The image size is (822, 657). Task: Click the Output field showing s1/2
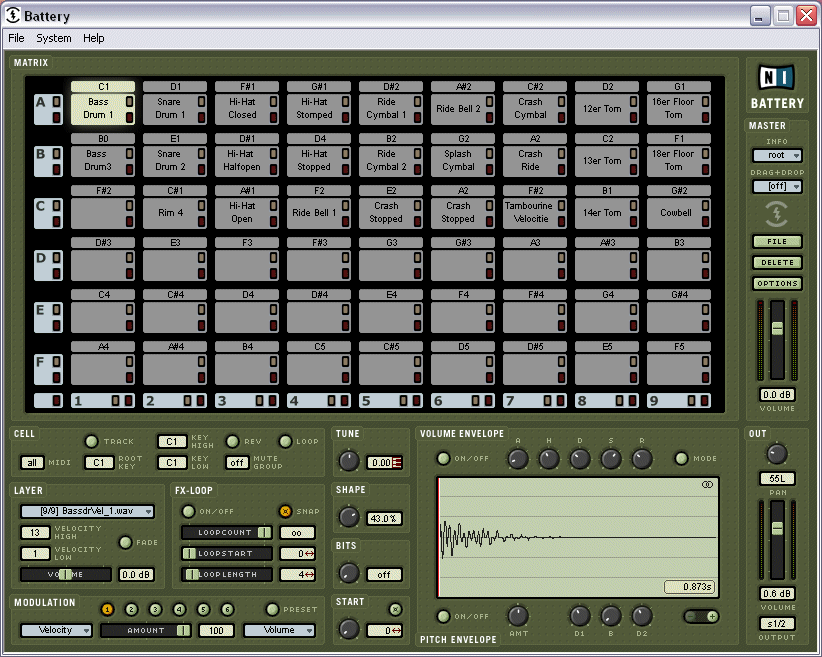pos(777,623)
